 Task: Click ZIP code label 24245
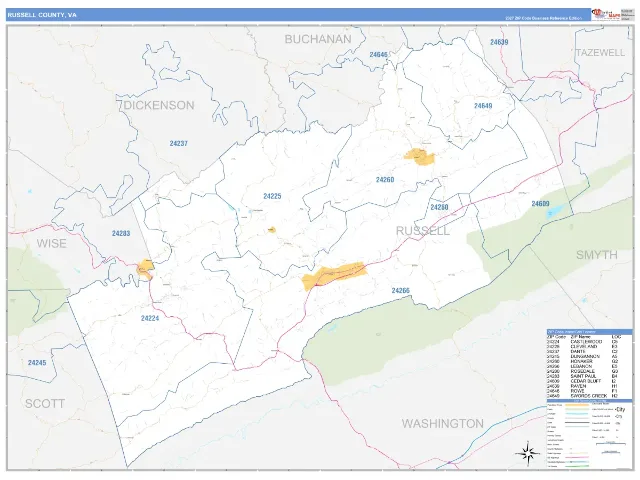[37, 362]
